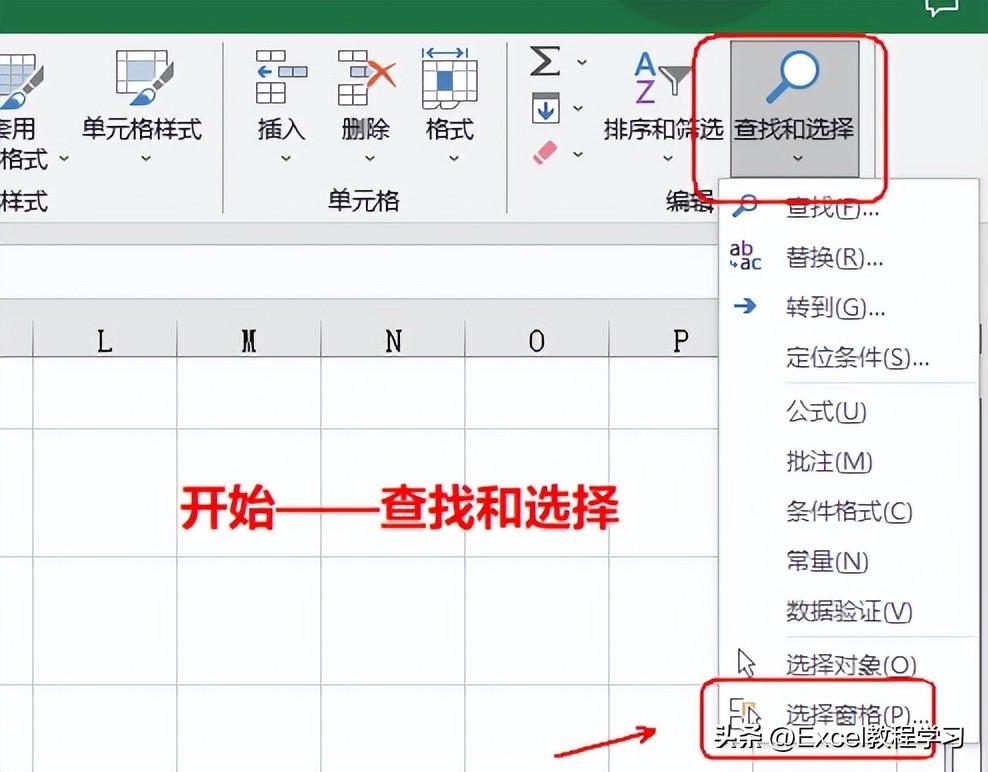988x772 pixels.
Task: Choose 替换(R) from the menu
Action: [x=848, y=257]
